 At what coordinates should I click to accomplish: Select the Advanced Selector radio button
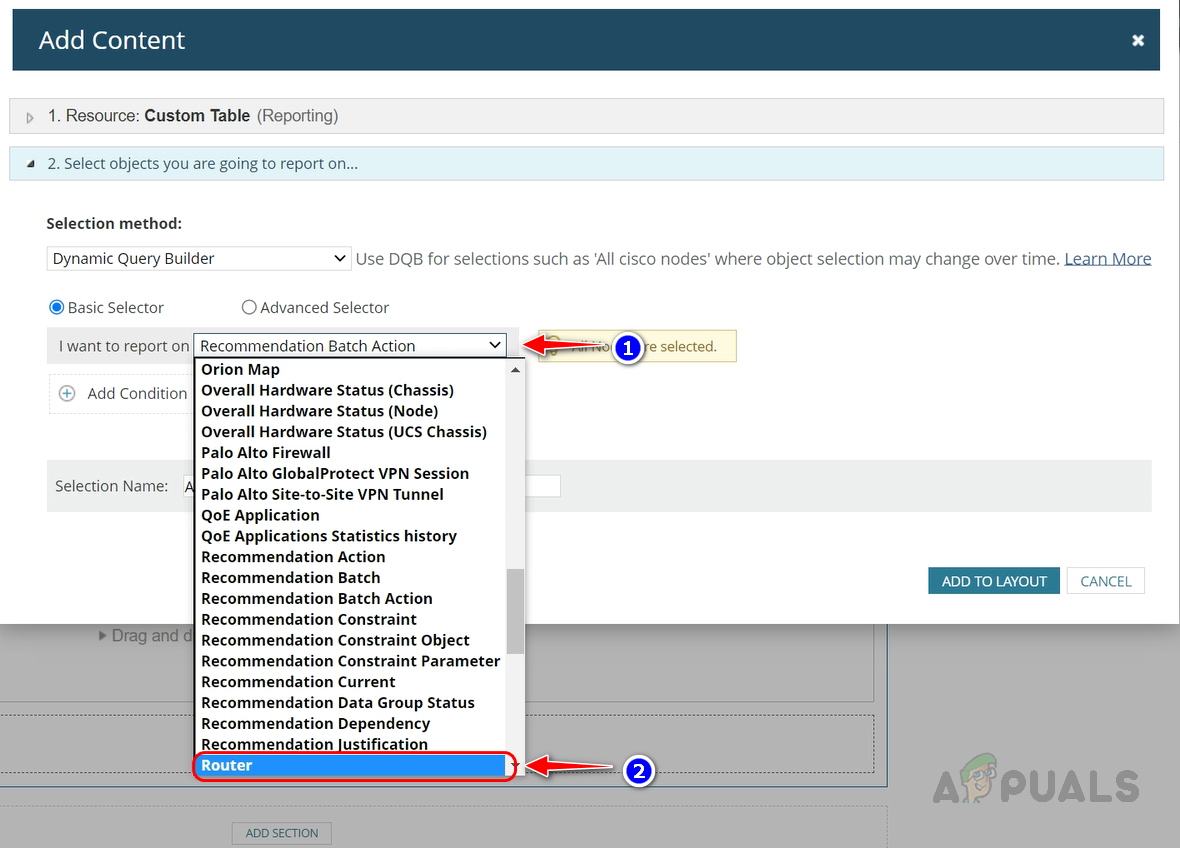point(248,307)
